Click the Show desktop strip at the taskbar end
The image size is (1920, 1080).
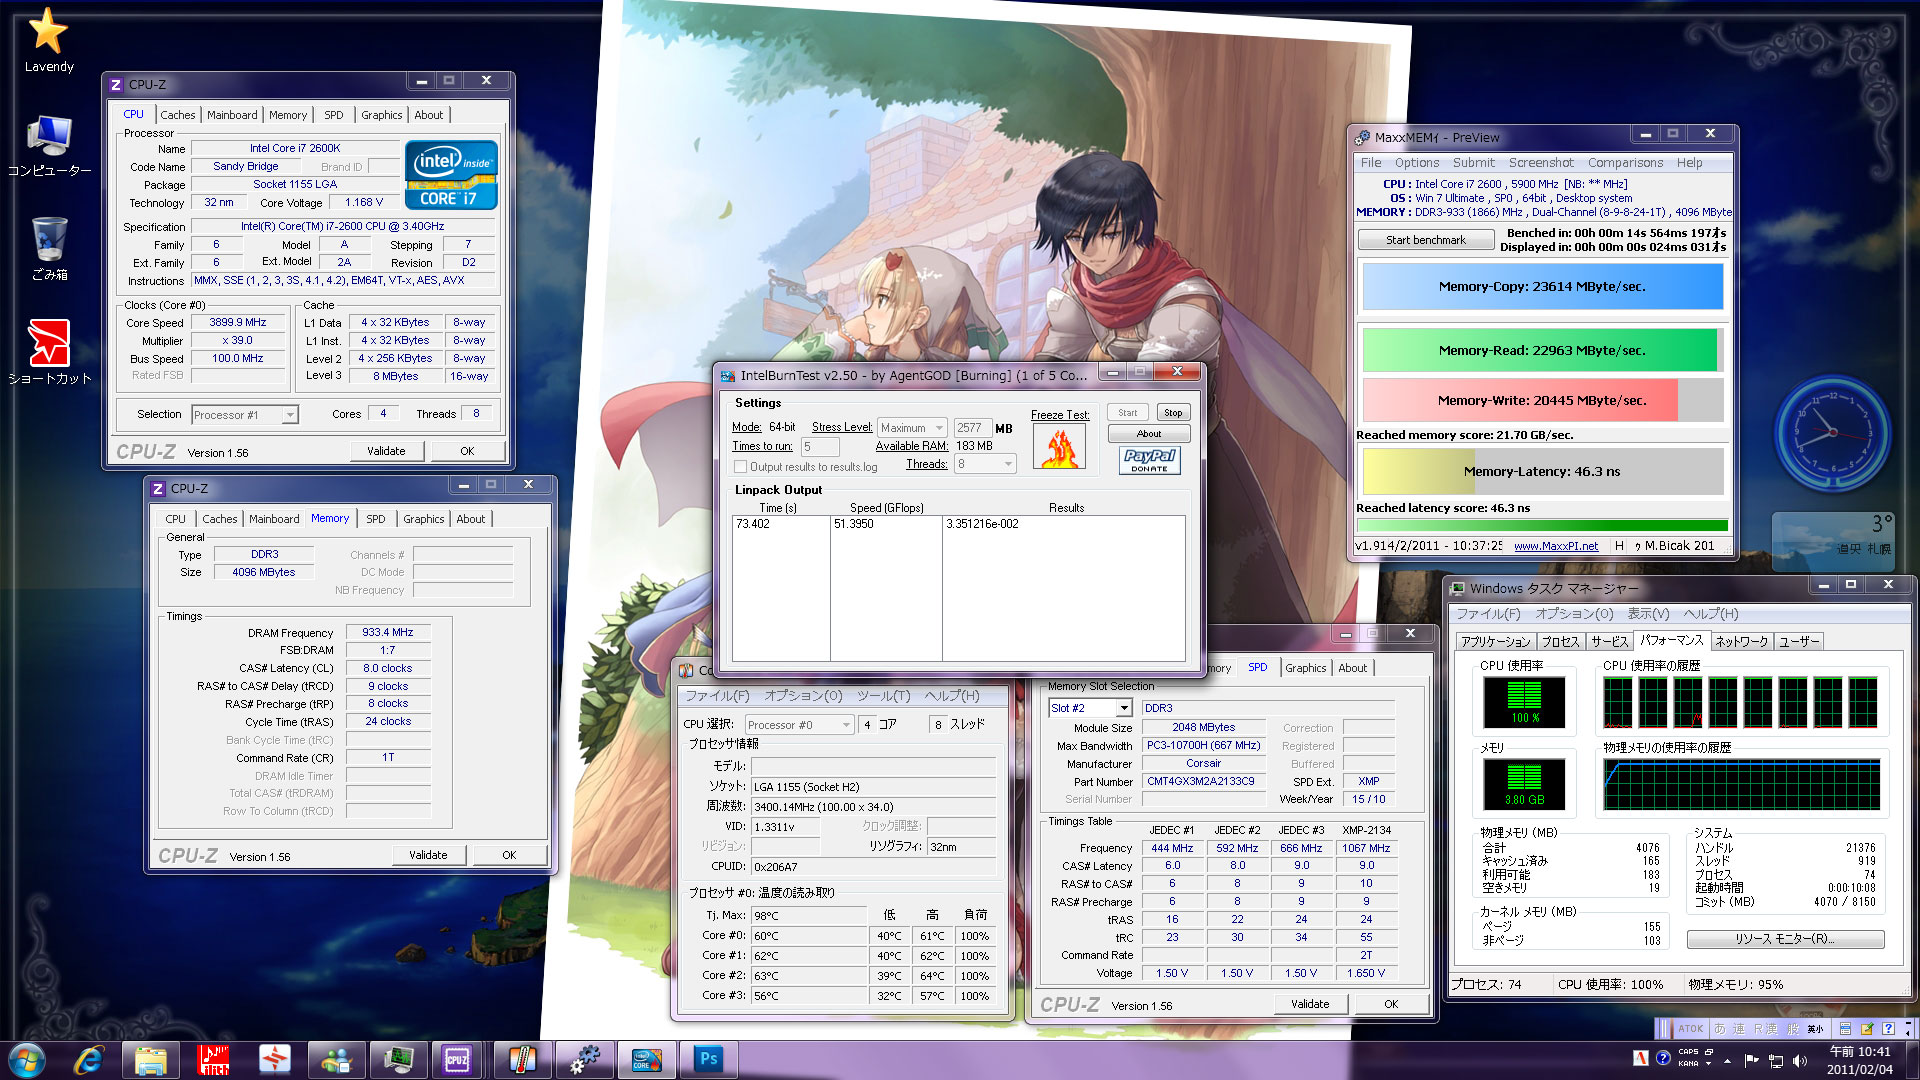pos(1913,1059)
